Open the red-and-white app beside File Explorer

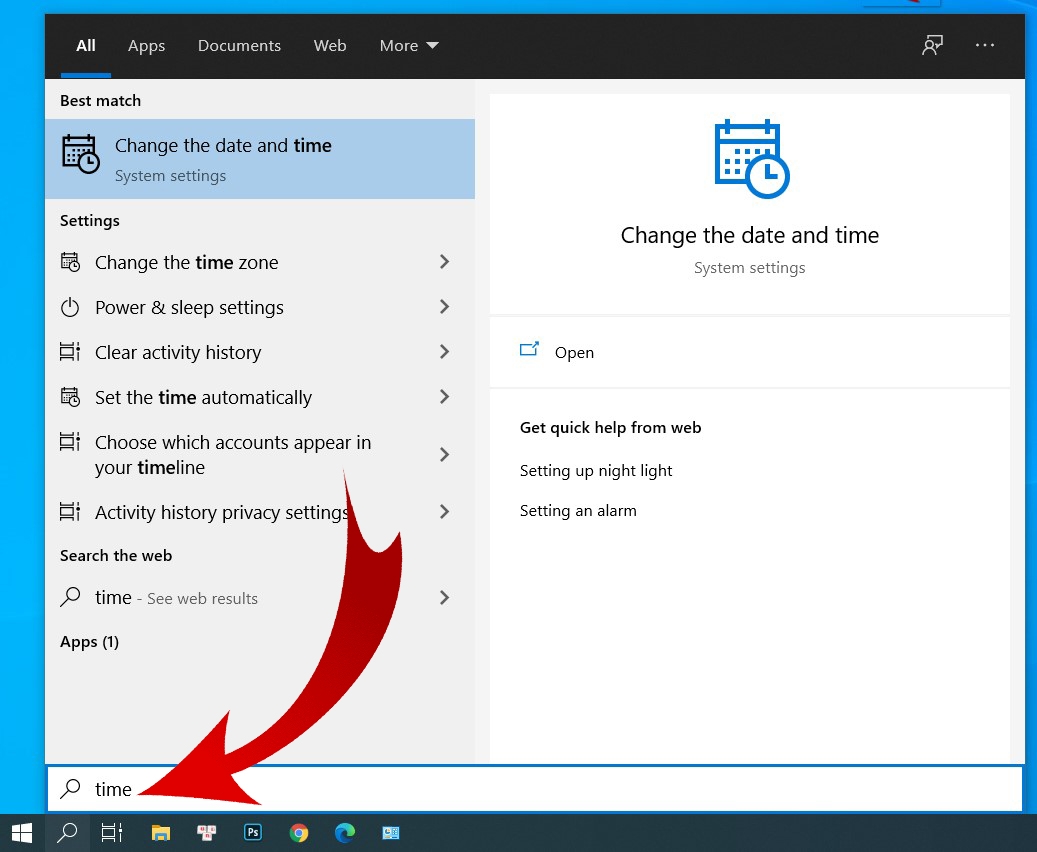click(207, 833)
